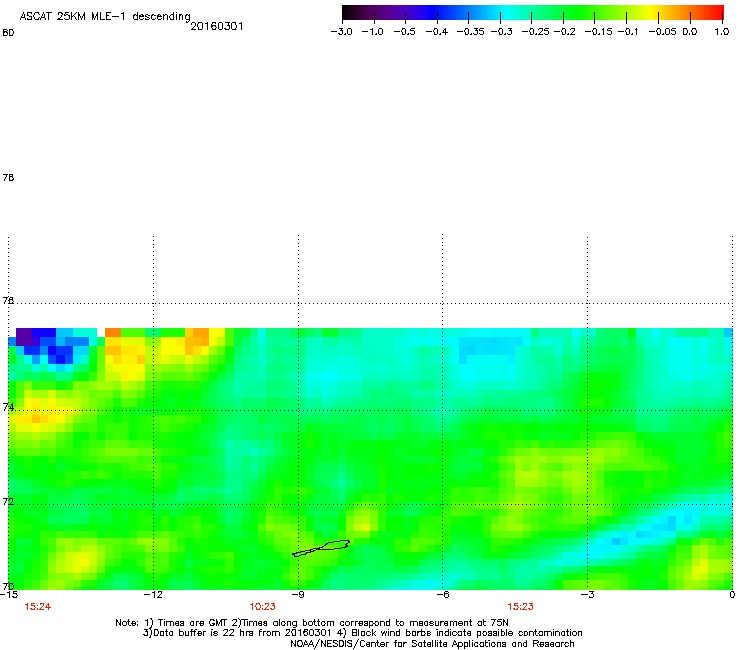This screenshot has height=650, width=740.
Task: Click the red 15:23 time label
Action: (x=521, y=607)
